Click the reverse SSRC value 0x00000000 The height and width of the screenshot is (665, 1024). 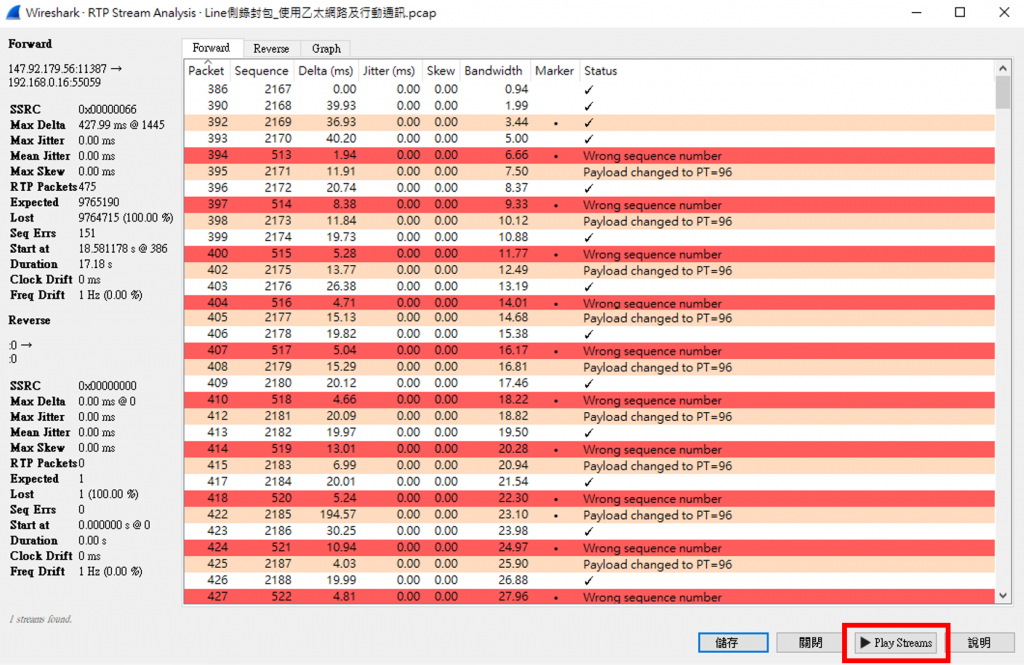pyautogui.click(x=107, y=386)
